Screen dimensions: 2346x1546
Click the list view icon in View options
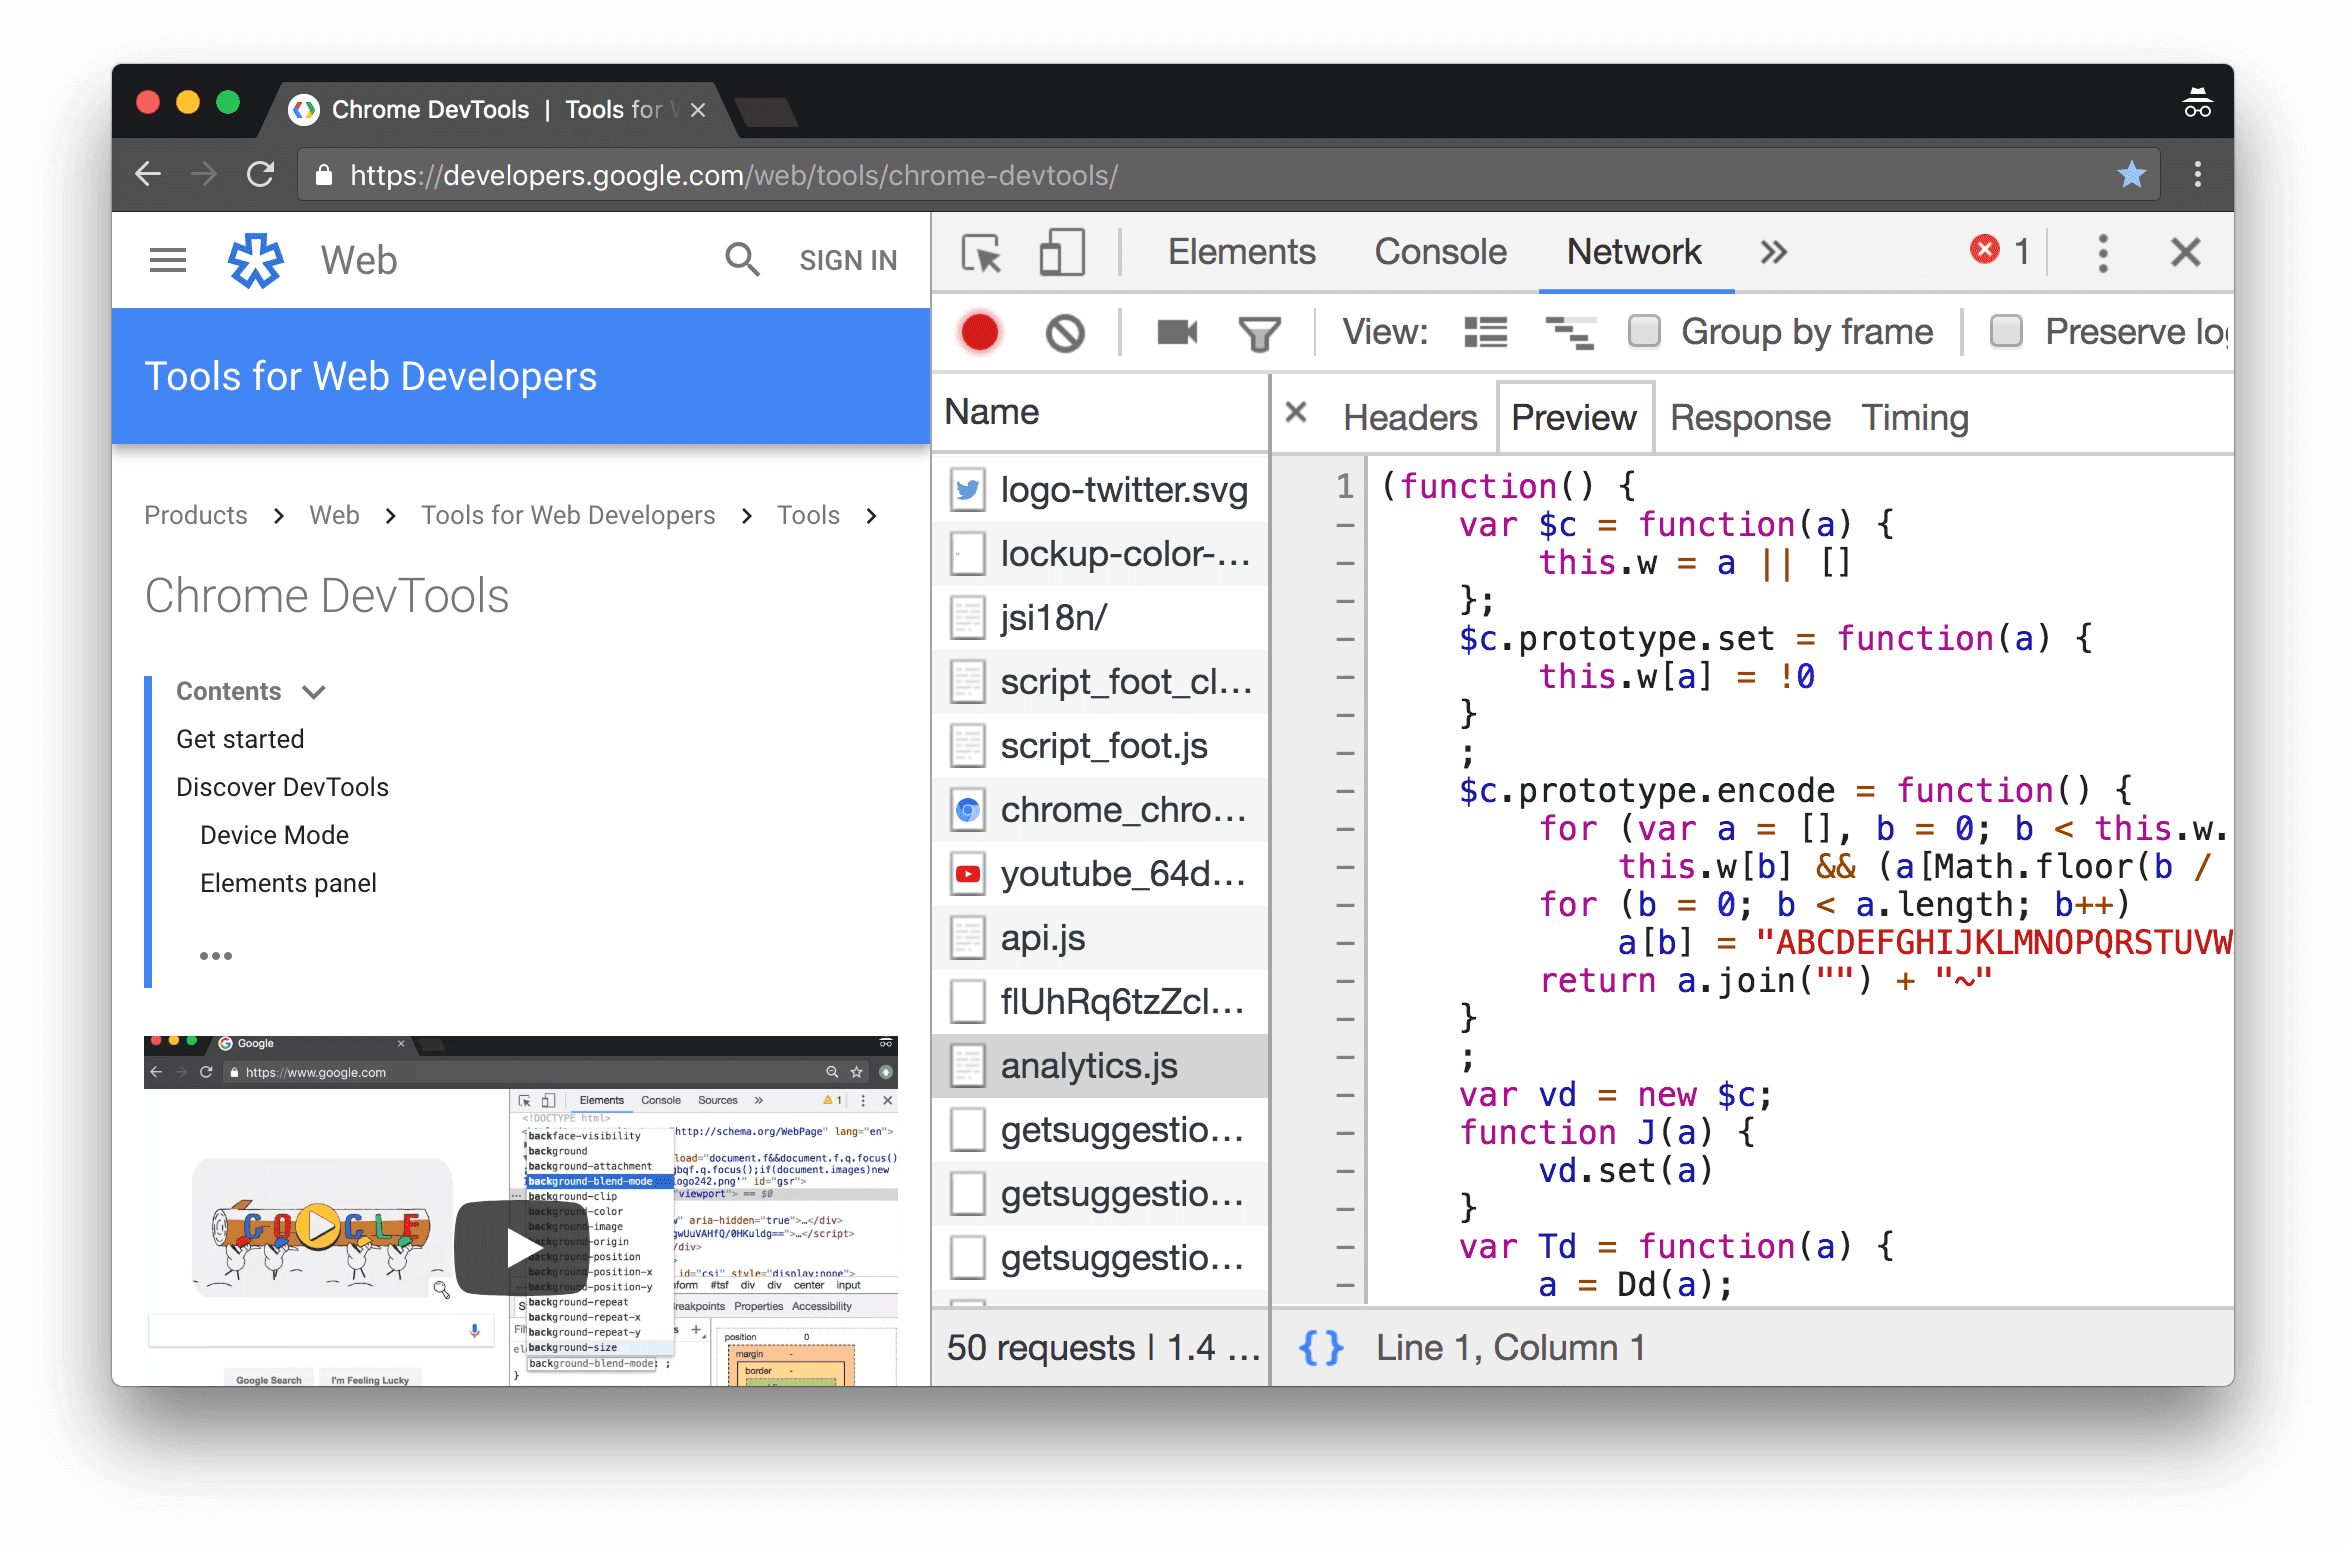(x=1485, y=333)
